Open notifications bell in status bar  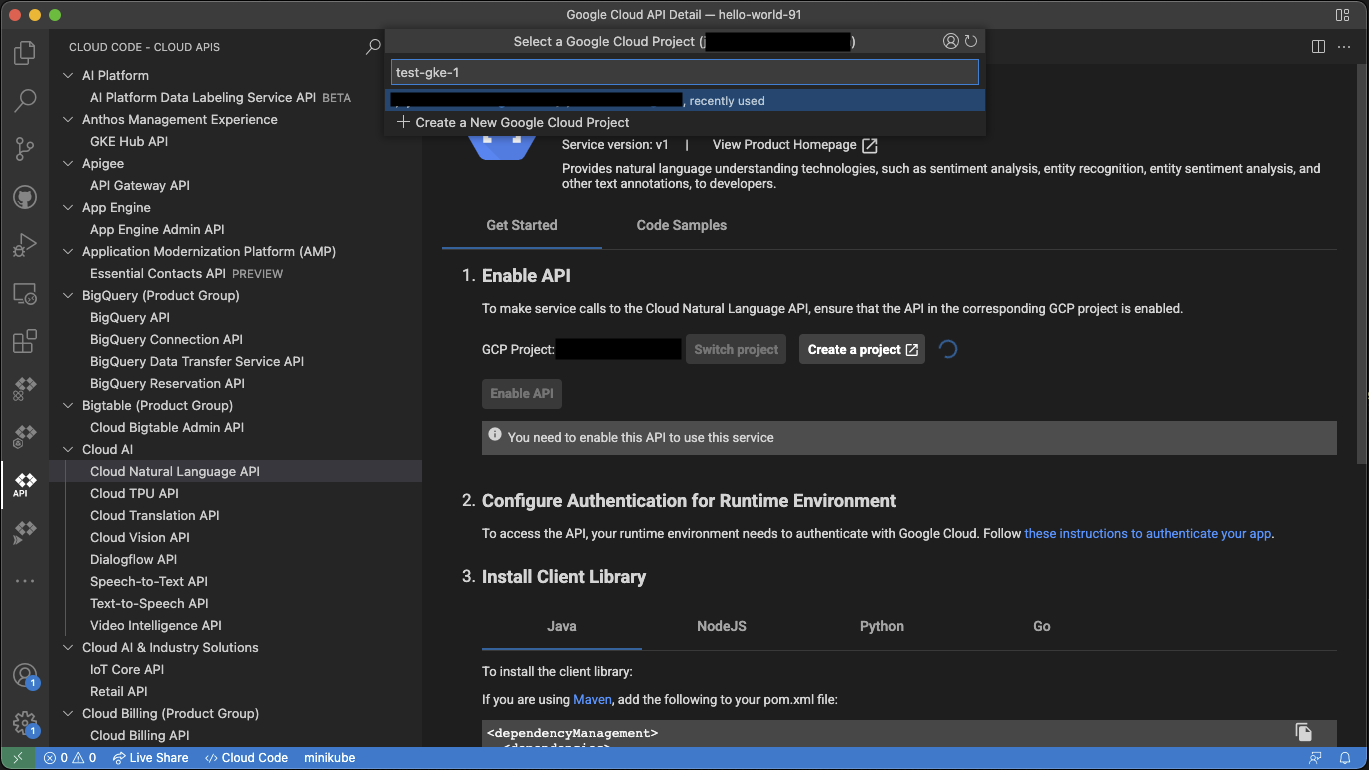[x=1346, y=758]
